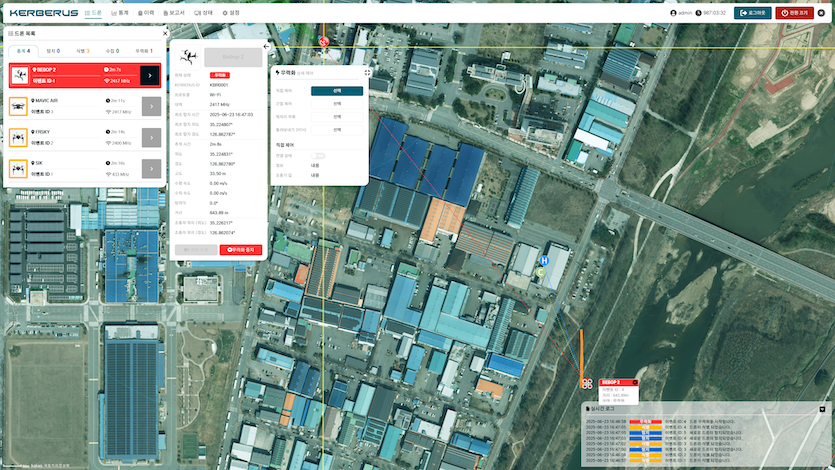Click the fullscreen icon in 무력화 panel
This screenshot has height=470, width=835.
point(367,72)
